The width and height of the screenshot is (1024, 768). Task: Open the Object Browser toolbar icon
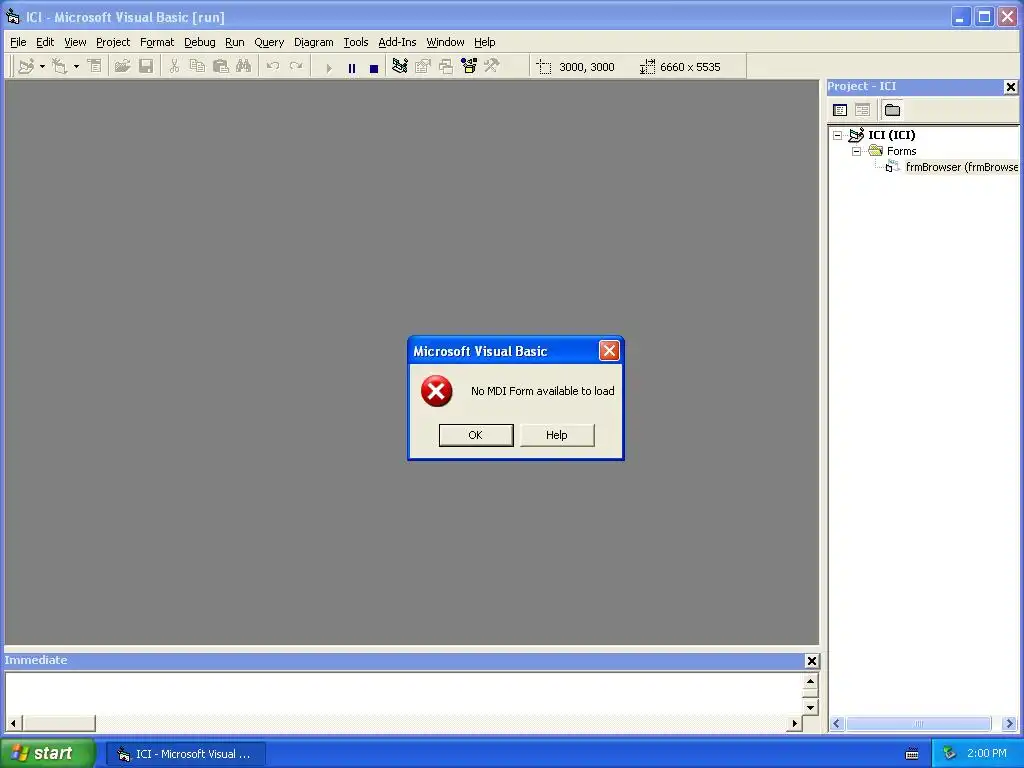[x=469, y=66]
